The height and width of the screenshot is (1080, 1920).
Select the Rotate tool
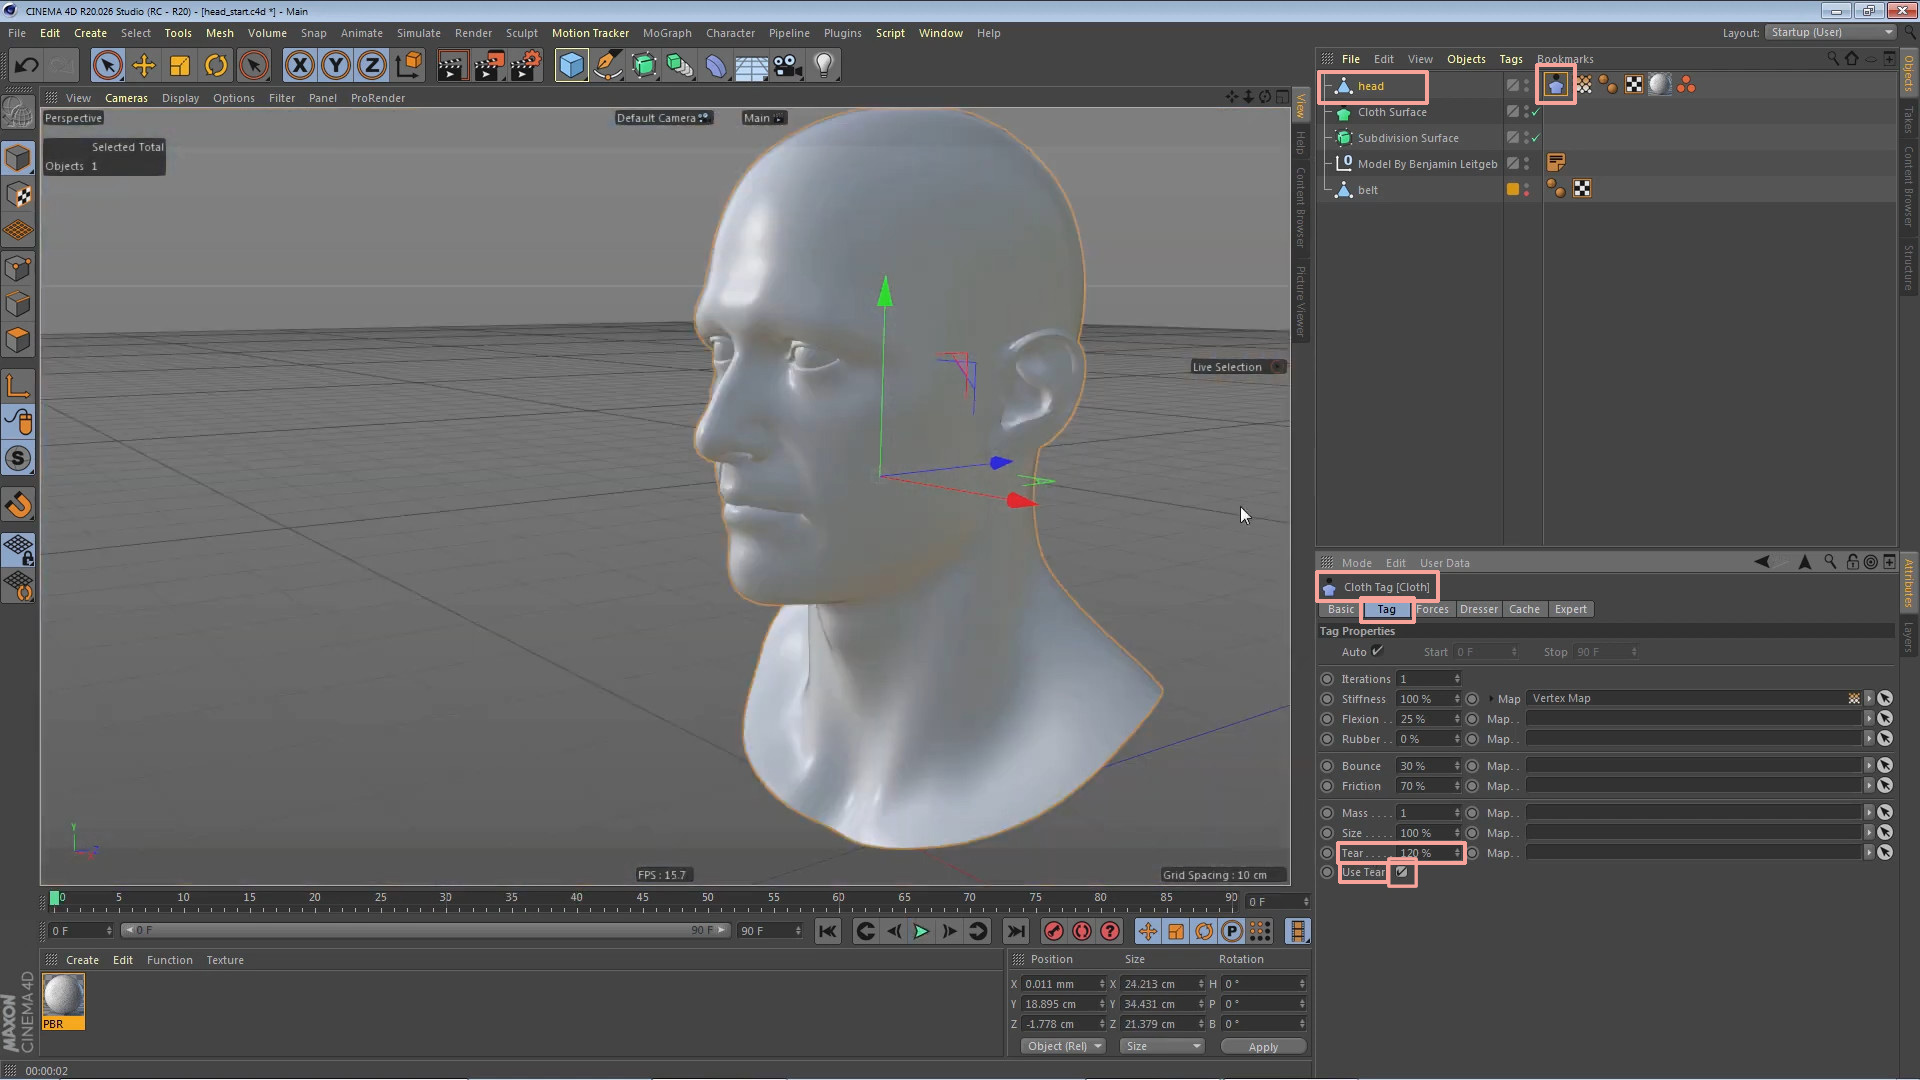coord(216,66)
